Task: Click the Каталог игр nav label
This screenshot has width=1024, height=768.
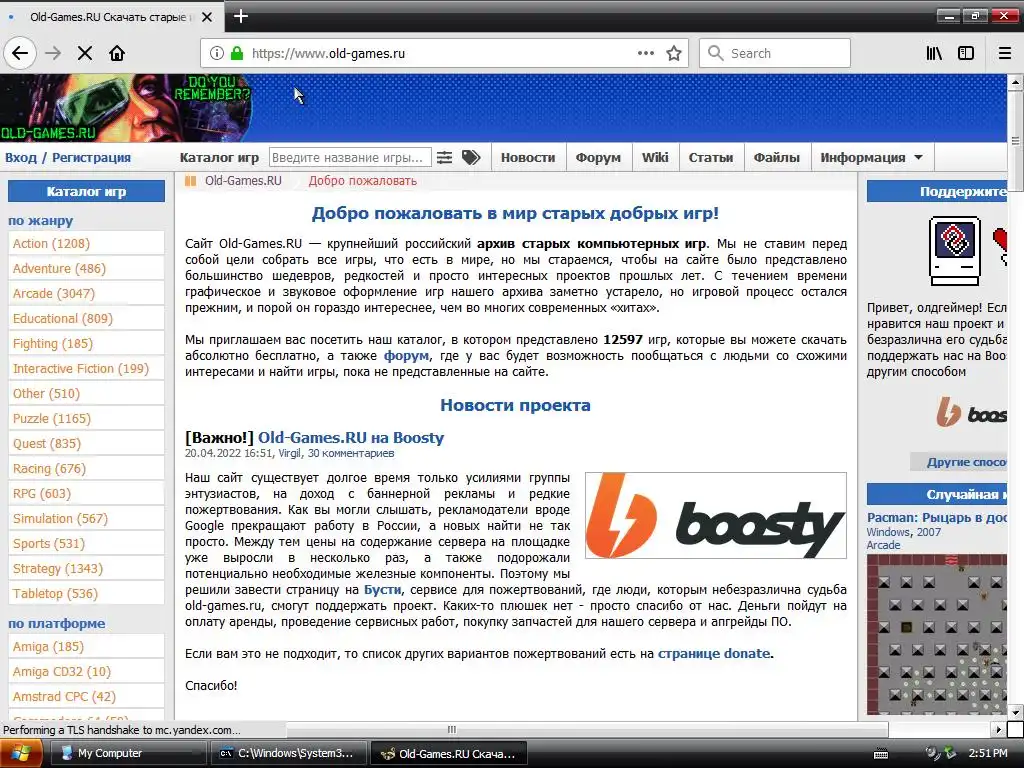Action: pos(219,157)
